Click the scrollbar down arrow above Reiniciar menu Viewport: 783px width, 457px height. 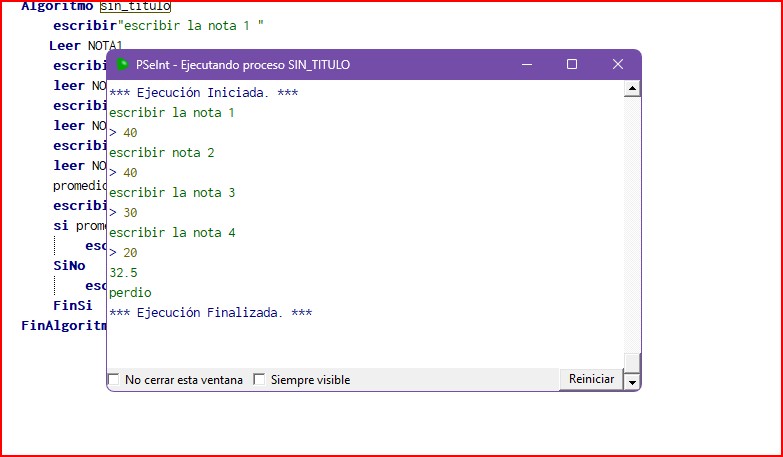(631, 360)
